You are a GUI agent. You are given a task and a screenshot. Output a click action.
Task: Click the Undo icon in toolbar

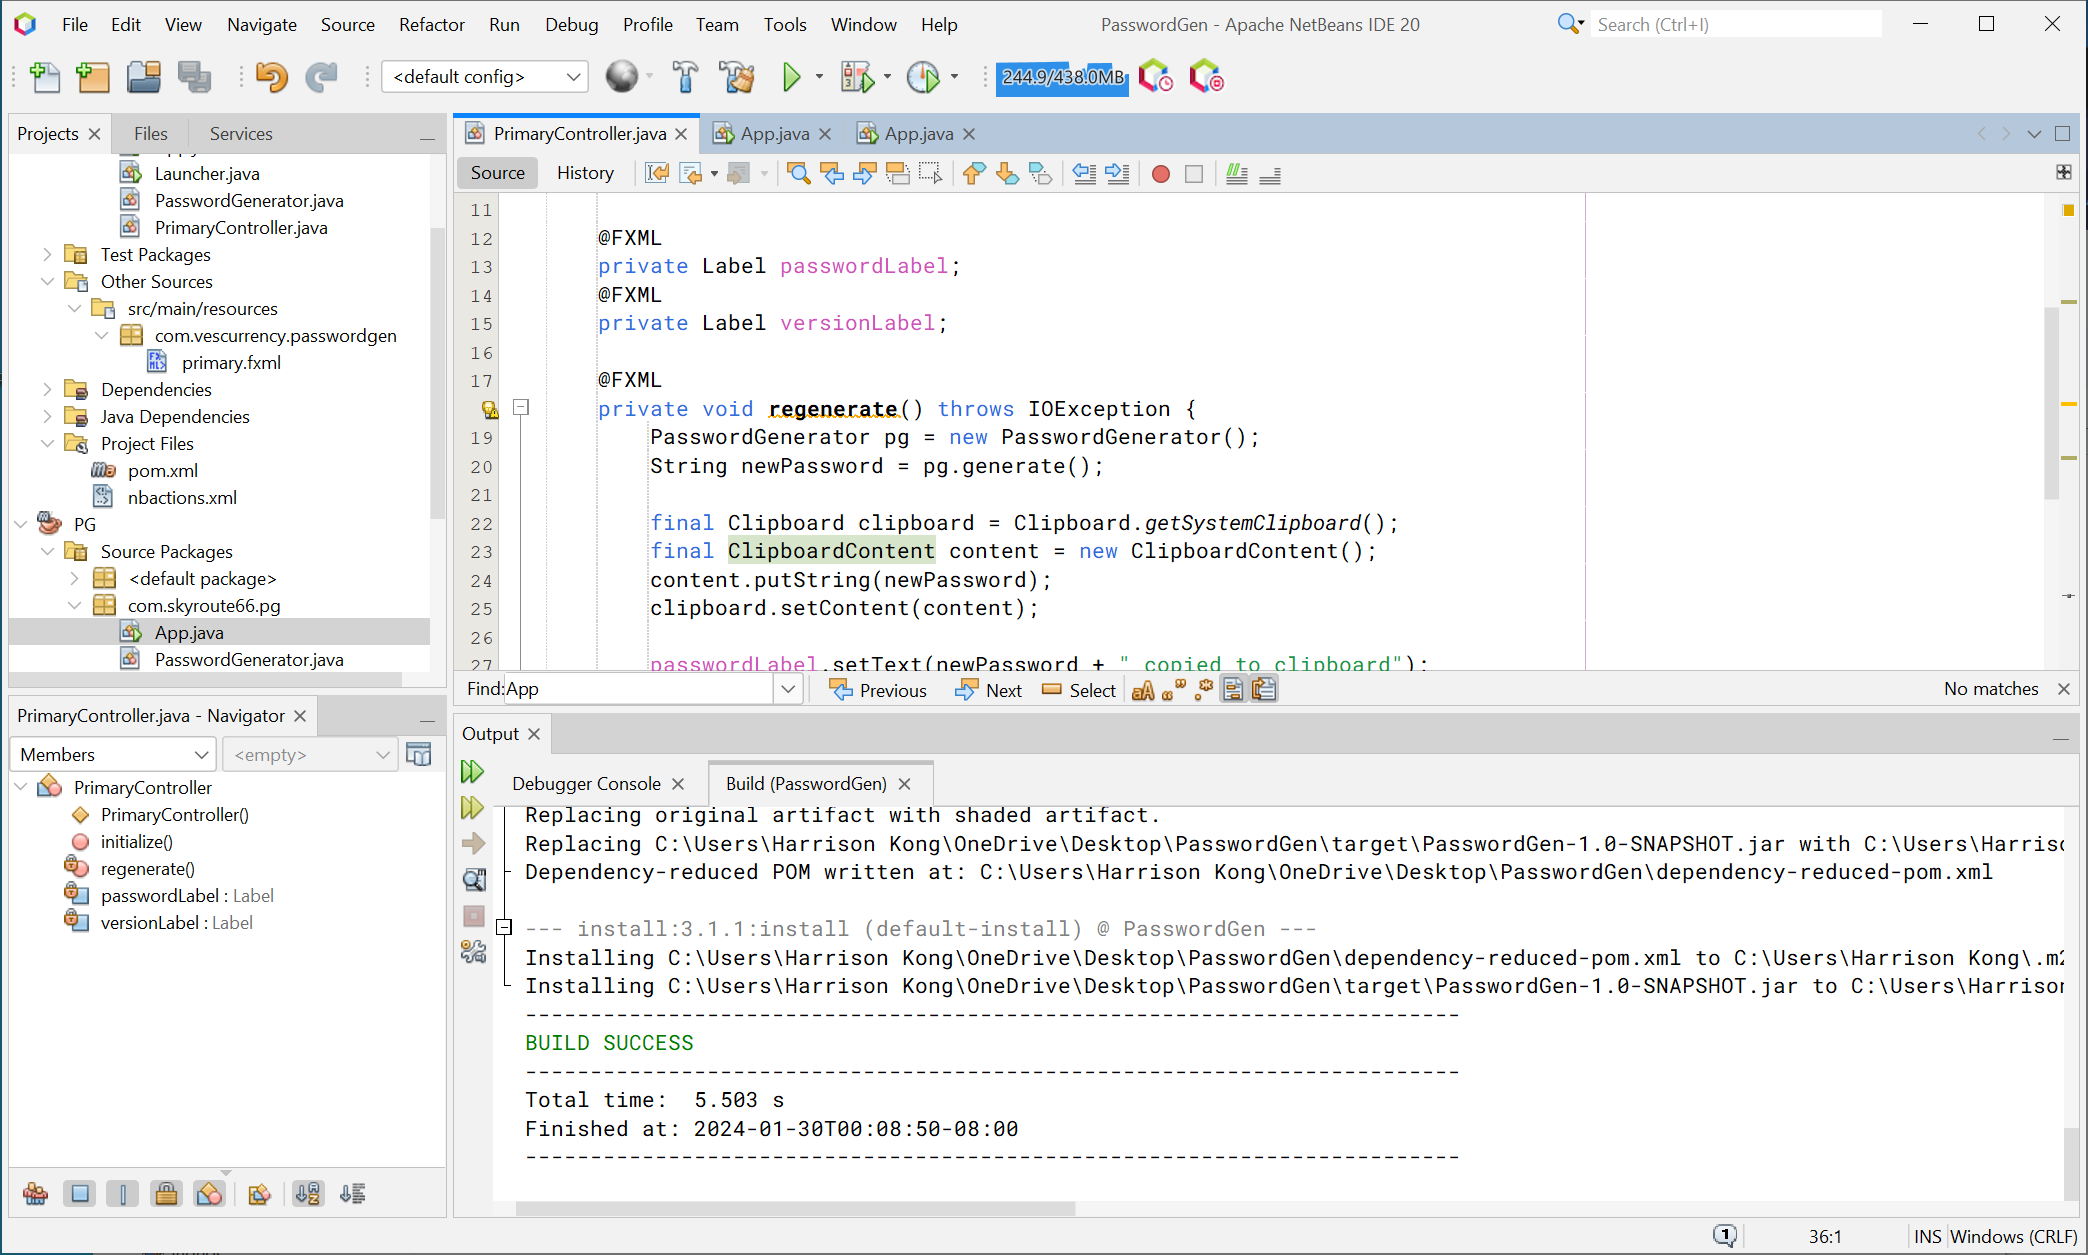pos(270,77)
